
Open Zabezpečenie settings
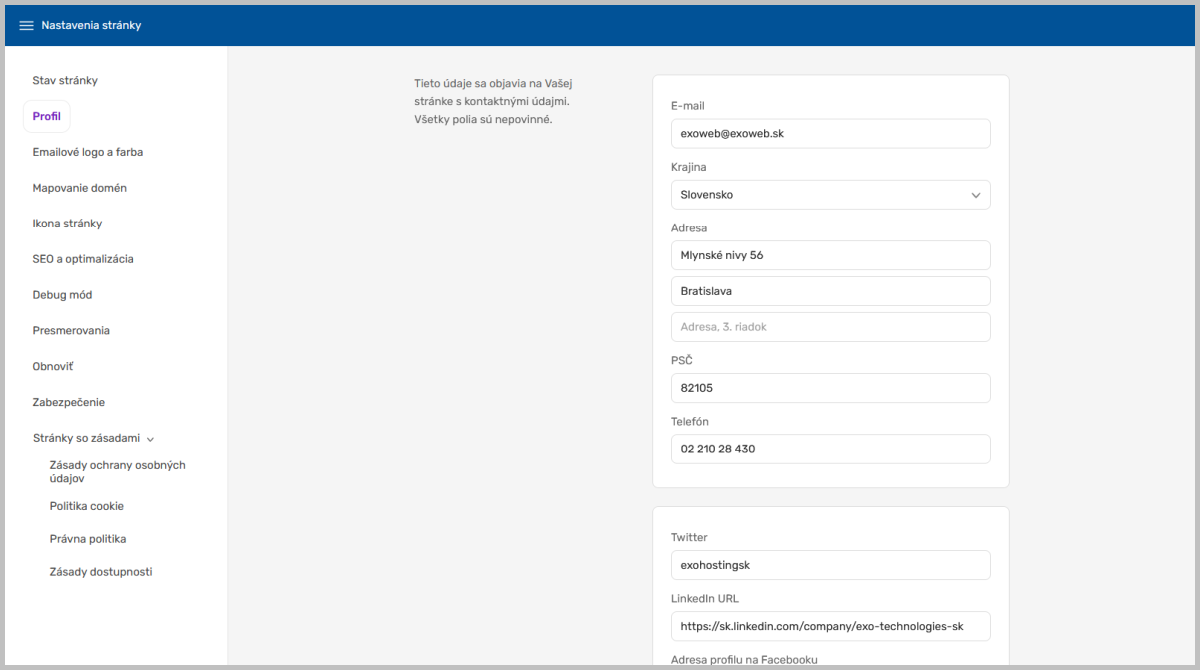68,402
